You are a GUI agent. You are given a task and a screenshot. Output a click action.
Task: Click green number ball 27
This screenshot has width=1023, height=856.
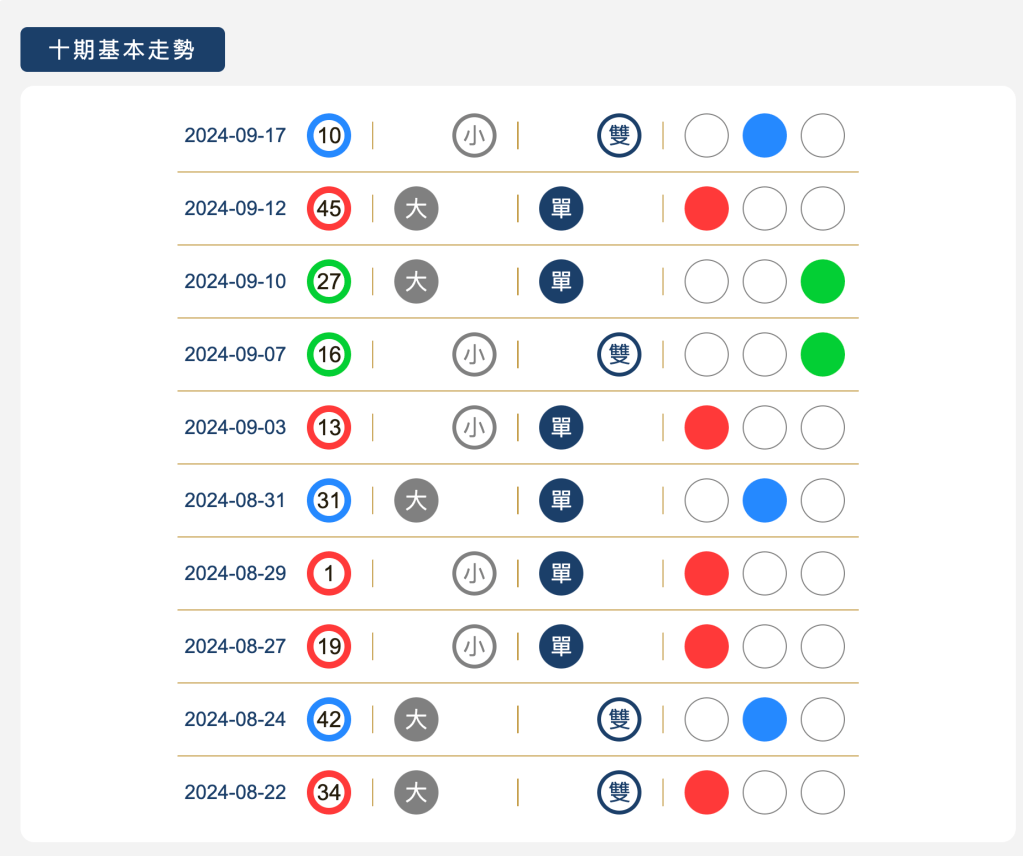pyautogui.click(x=329, y=282)
